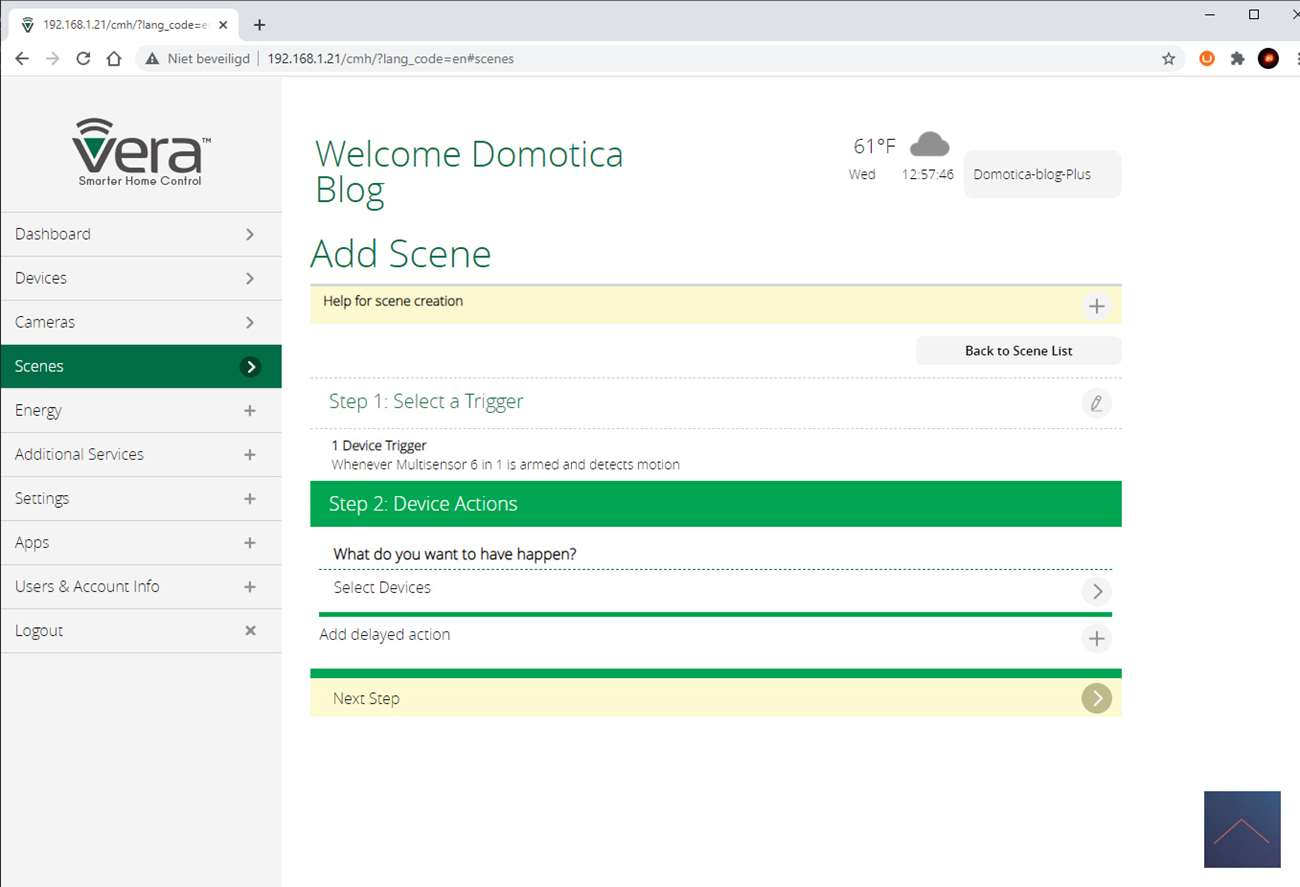The image size is (1300, 887).
Task: Open the Cameras section
Action: pyautogui.click(x=140, y=322)
